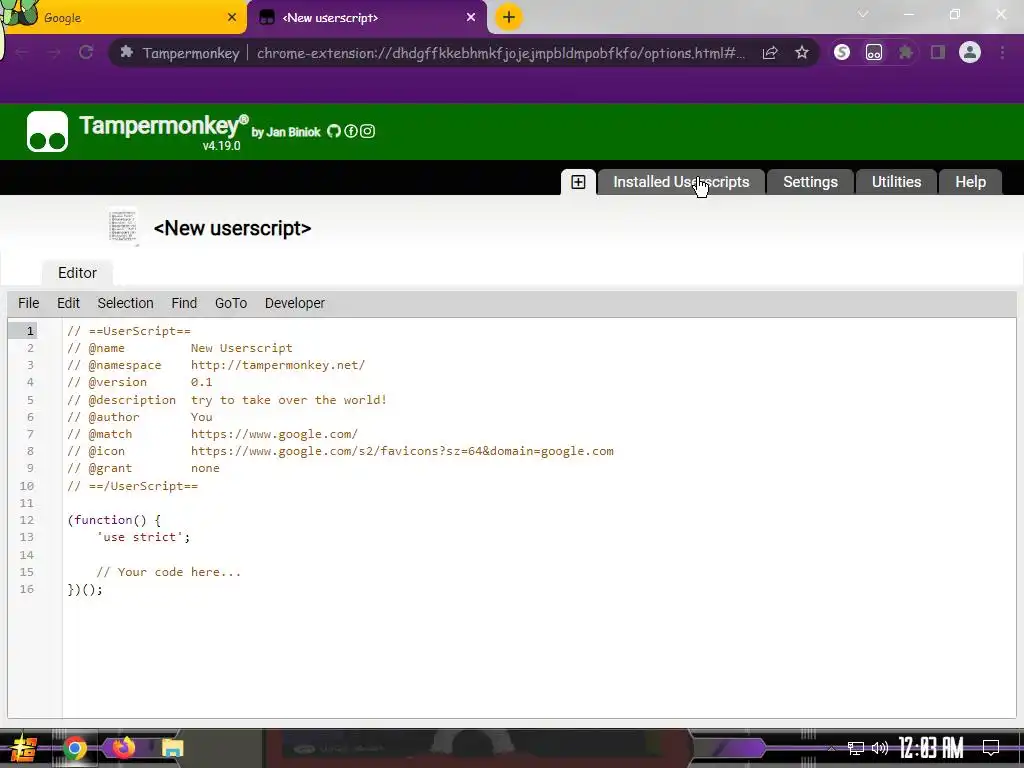
Task: Click the @author value 'You'
Action: point(201,417)
